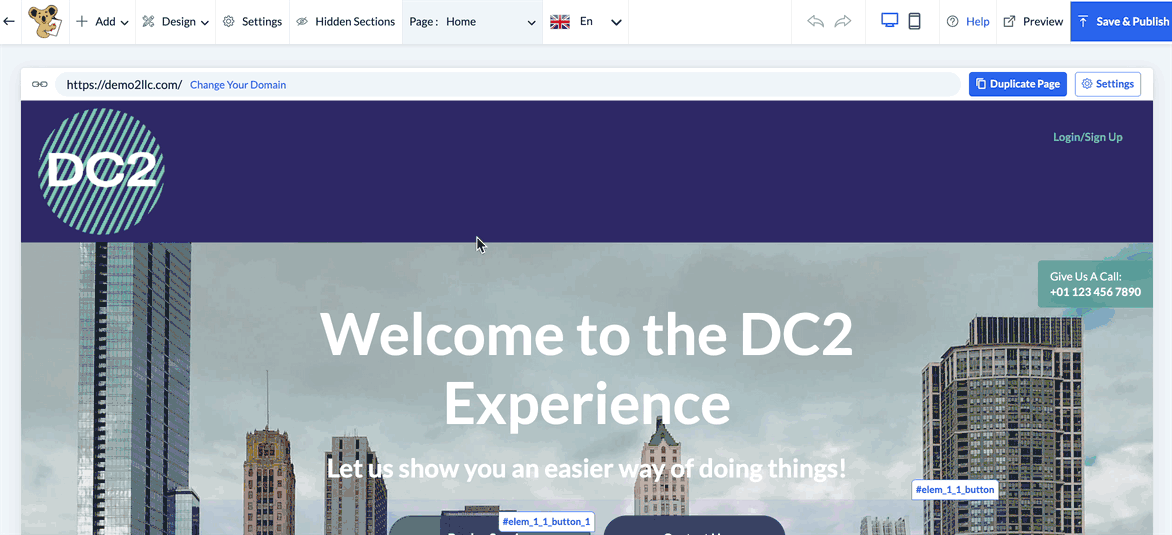Click Login/Sign Up link

click(x=1088, y=137)
